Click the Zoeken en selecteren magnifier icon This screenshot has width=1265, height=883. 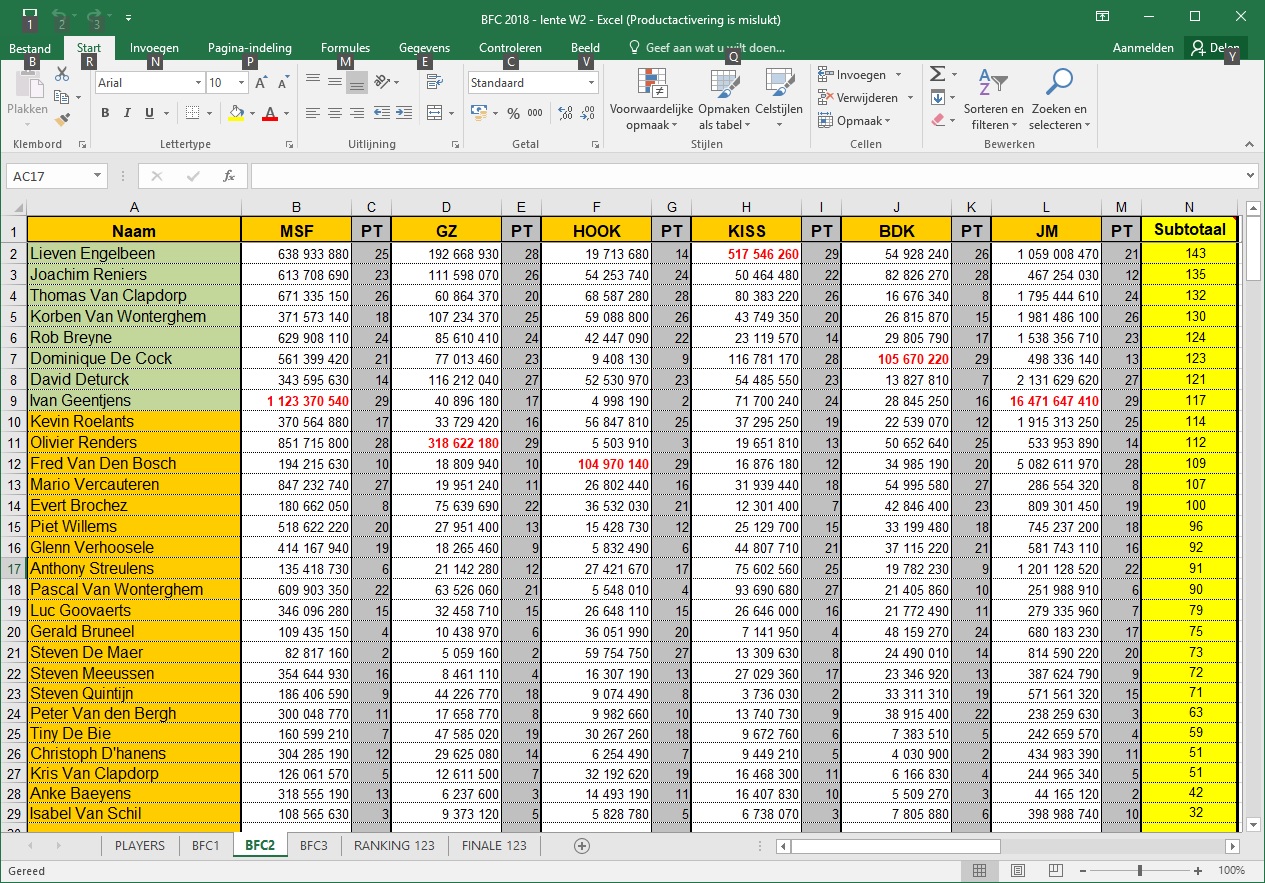pyautogui.click(x=1059, y=83)
